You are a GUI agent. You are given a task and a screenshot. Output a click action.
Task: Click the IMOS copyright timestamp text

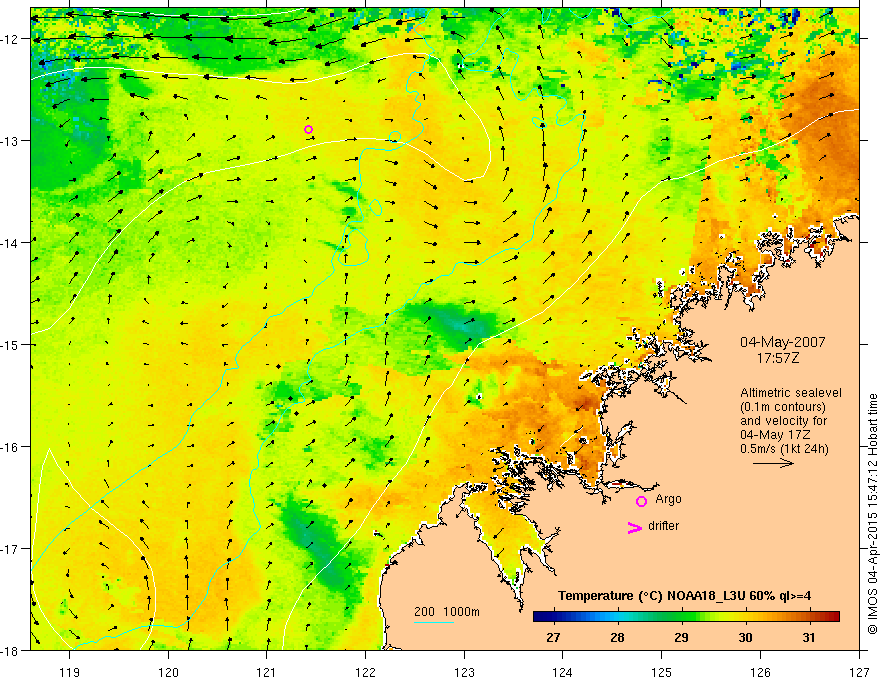(872, 514)
